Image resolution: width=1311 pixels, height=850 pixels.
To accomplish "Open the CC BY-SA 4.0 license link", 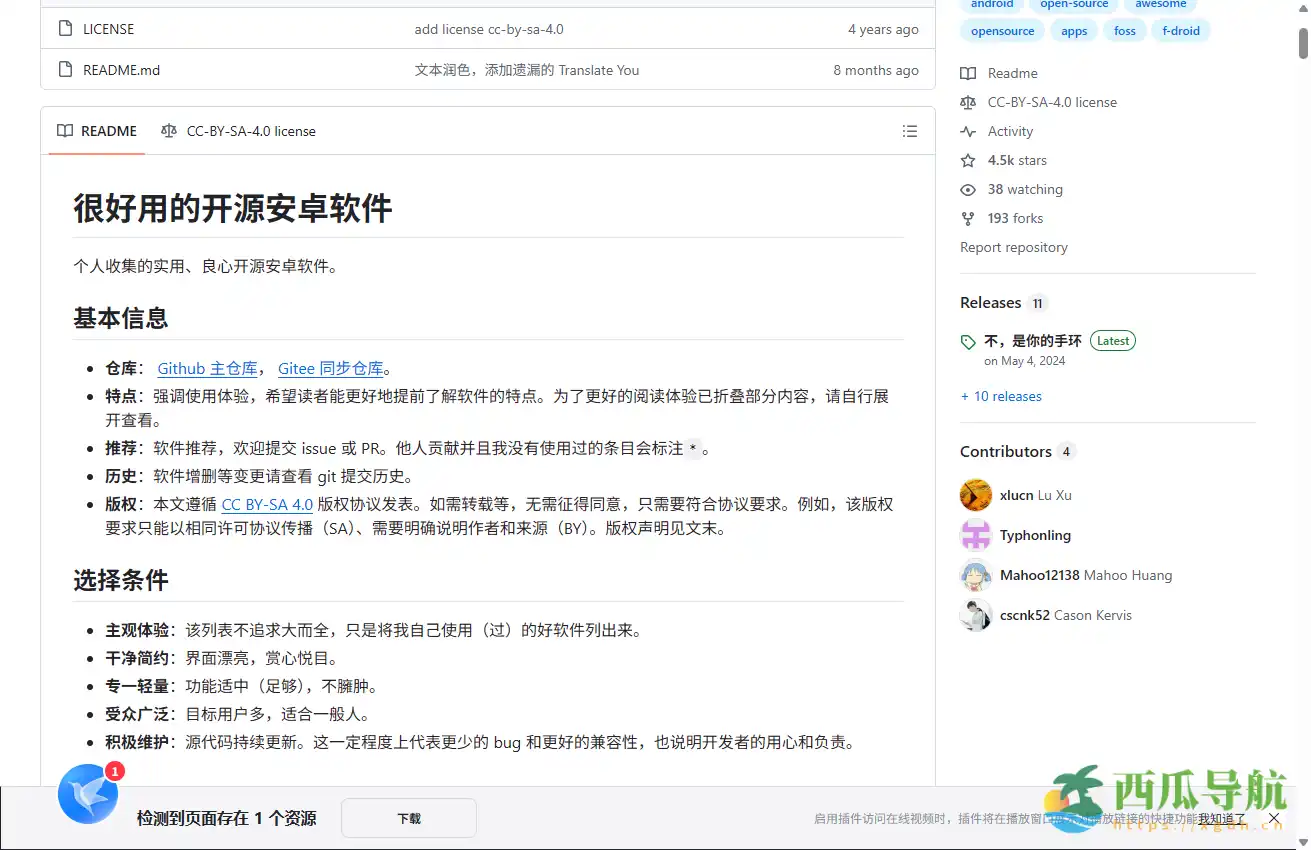I will pos(267,504).
